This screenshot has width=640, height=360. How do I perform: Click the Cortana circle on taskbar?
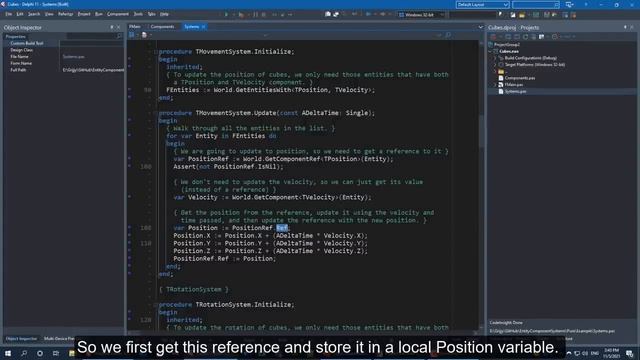click(x=40, y=353)
